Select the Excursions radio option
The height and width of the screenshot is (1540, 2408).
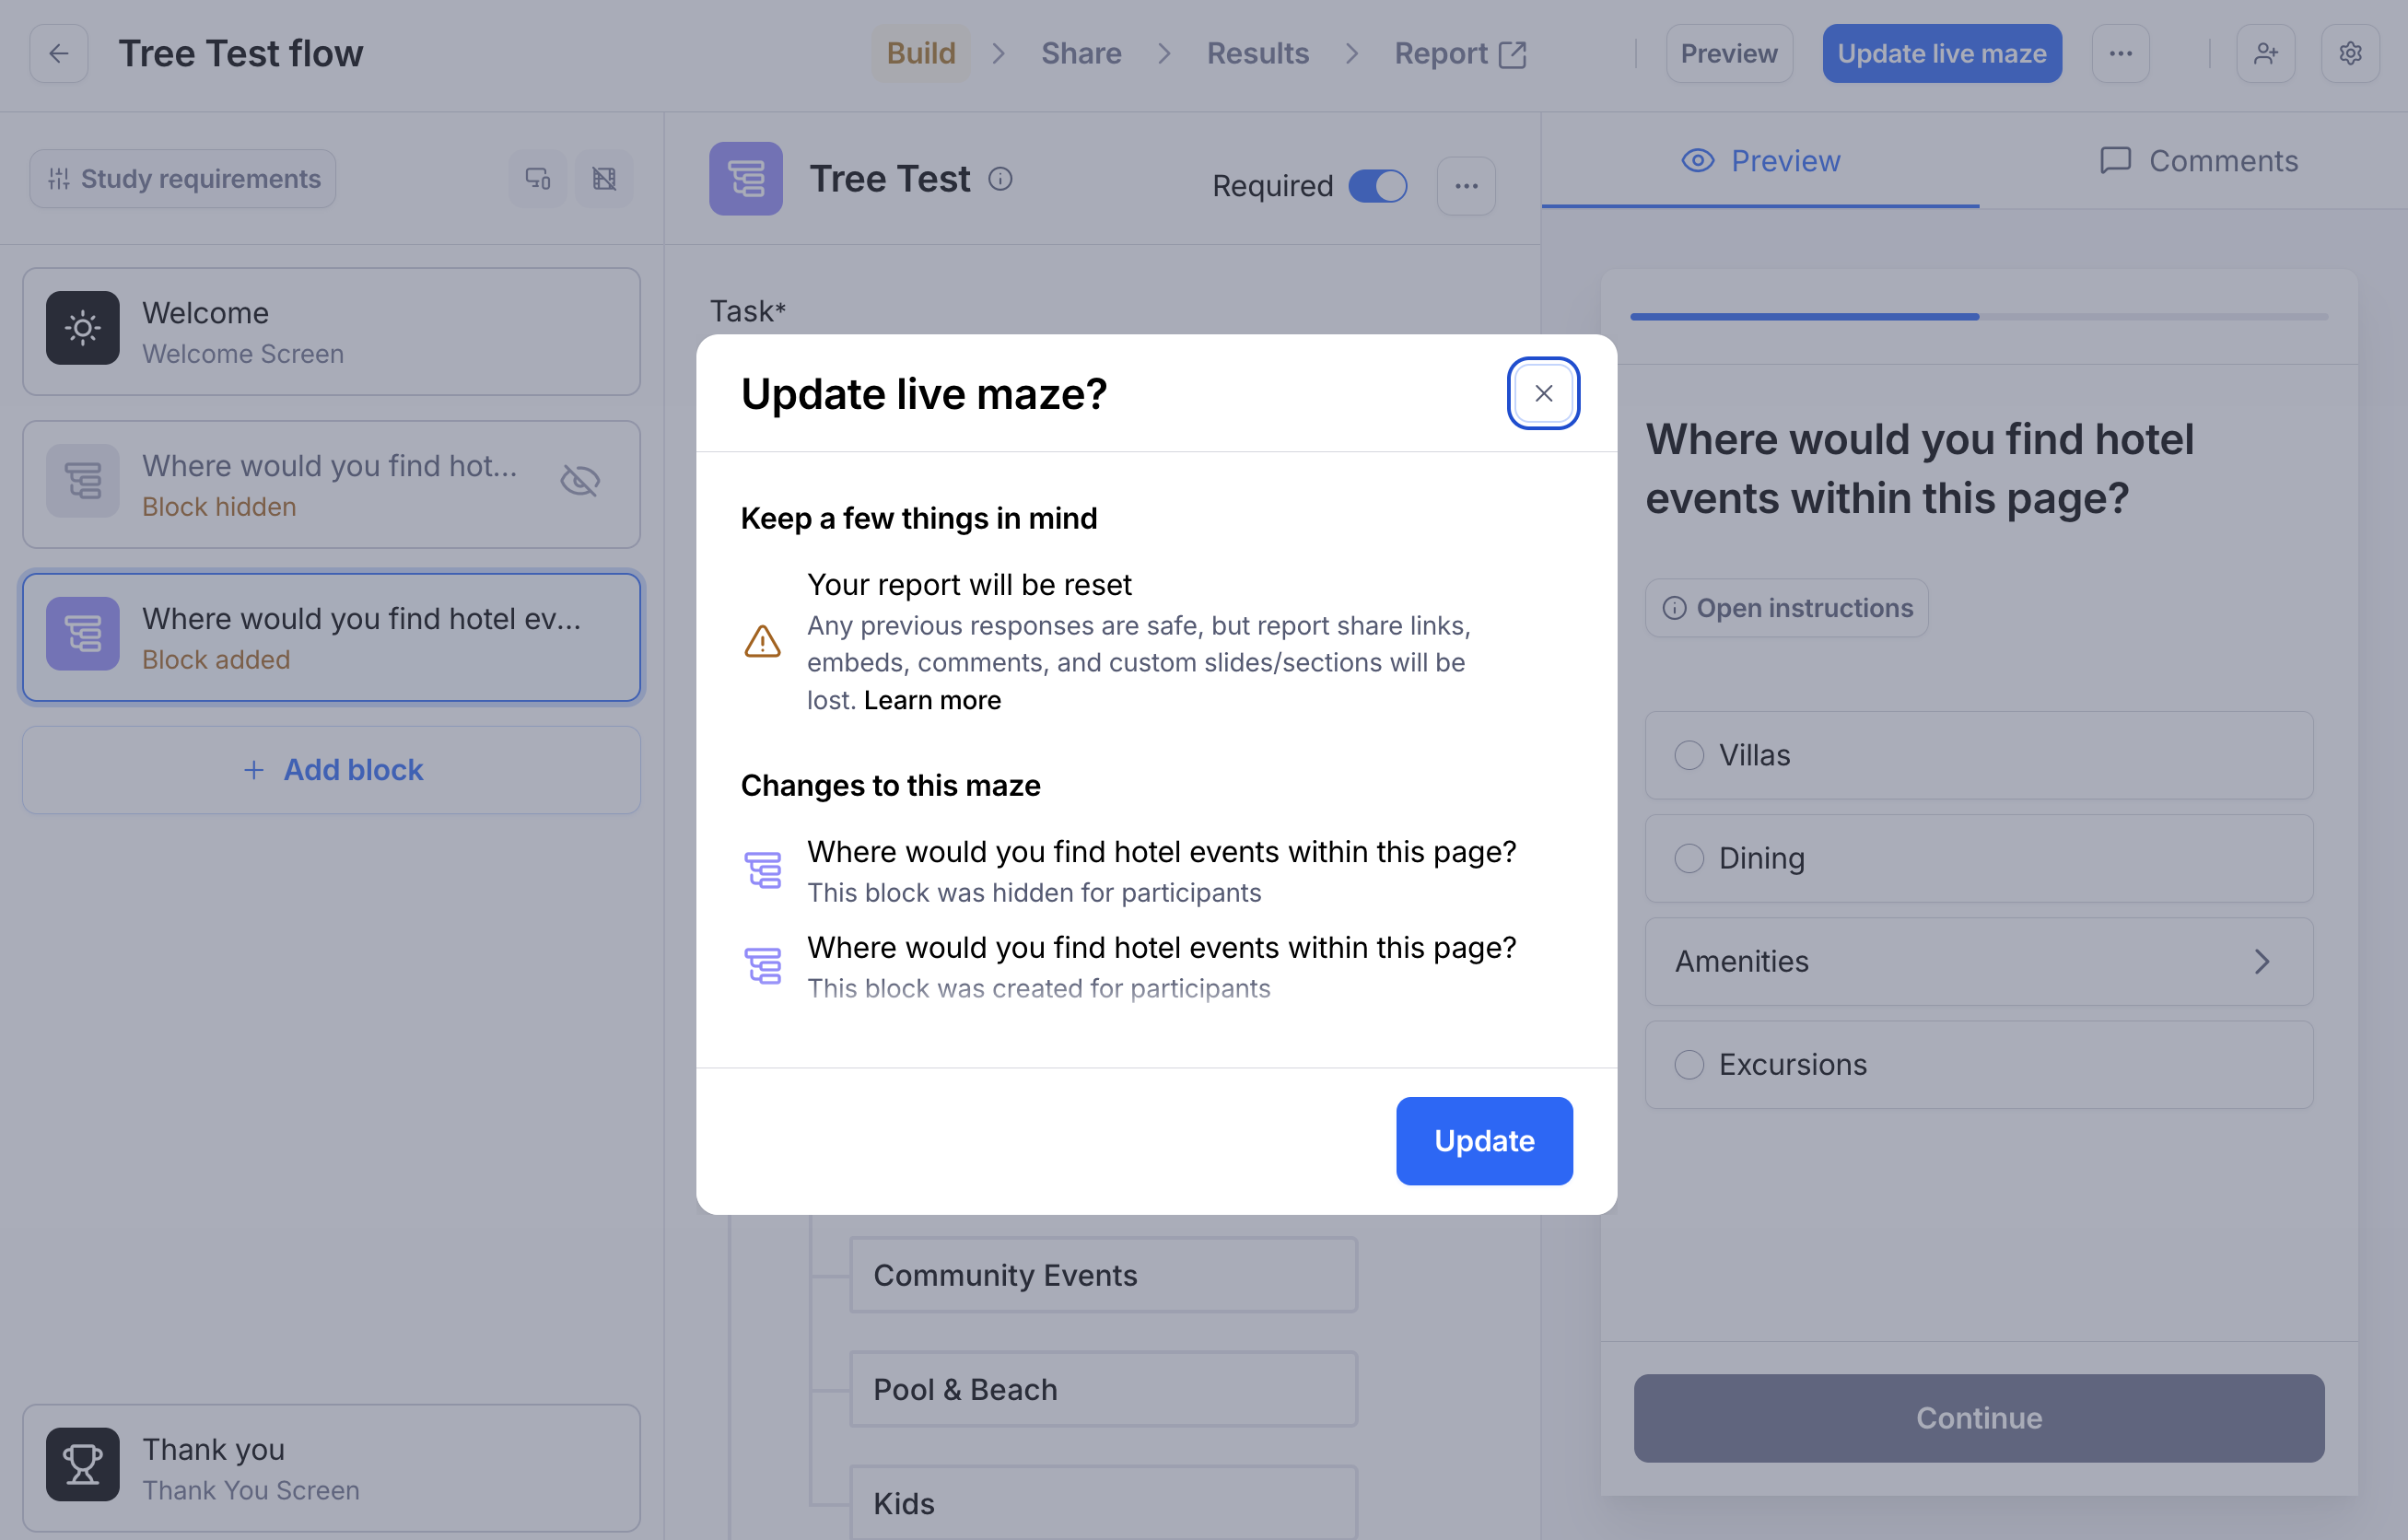pos(1689,1065)
